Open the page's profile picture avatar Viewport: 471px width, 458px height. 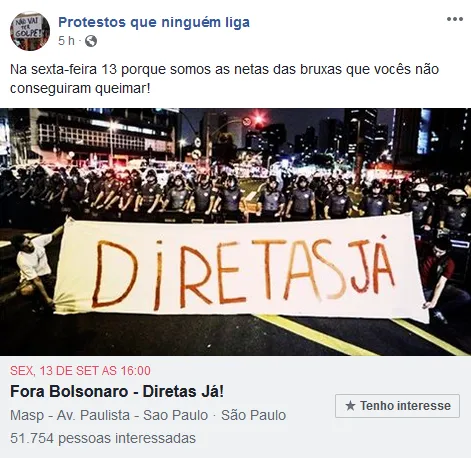tap(30, 31)
